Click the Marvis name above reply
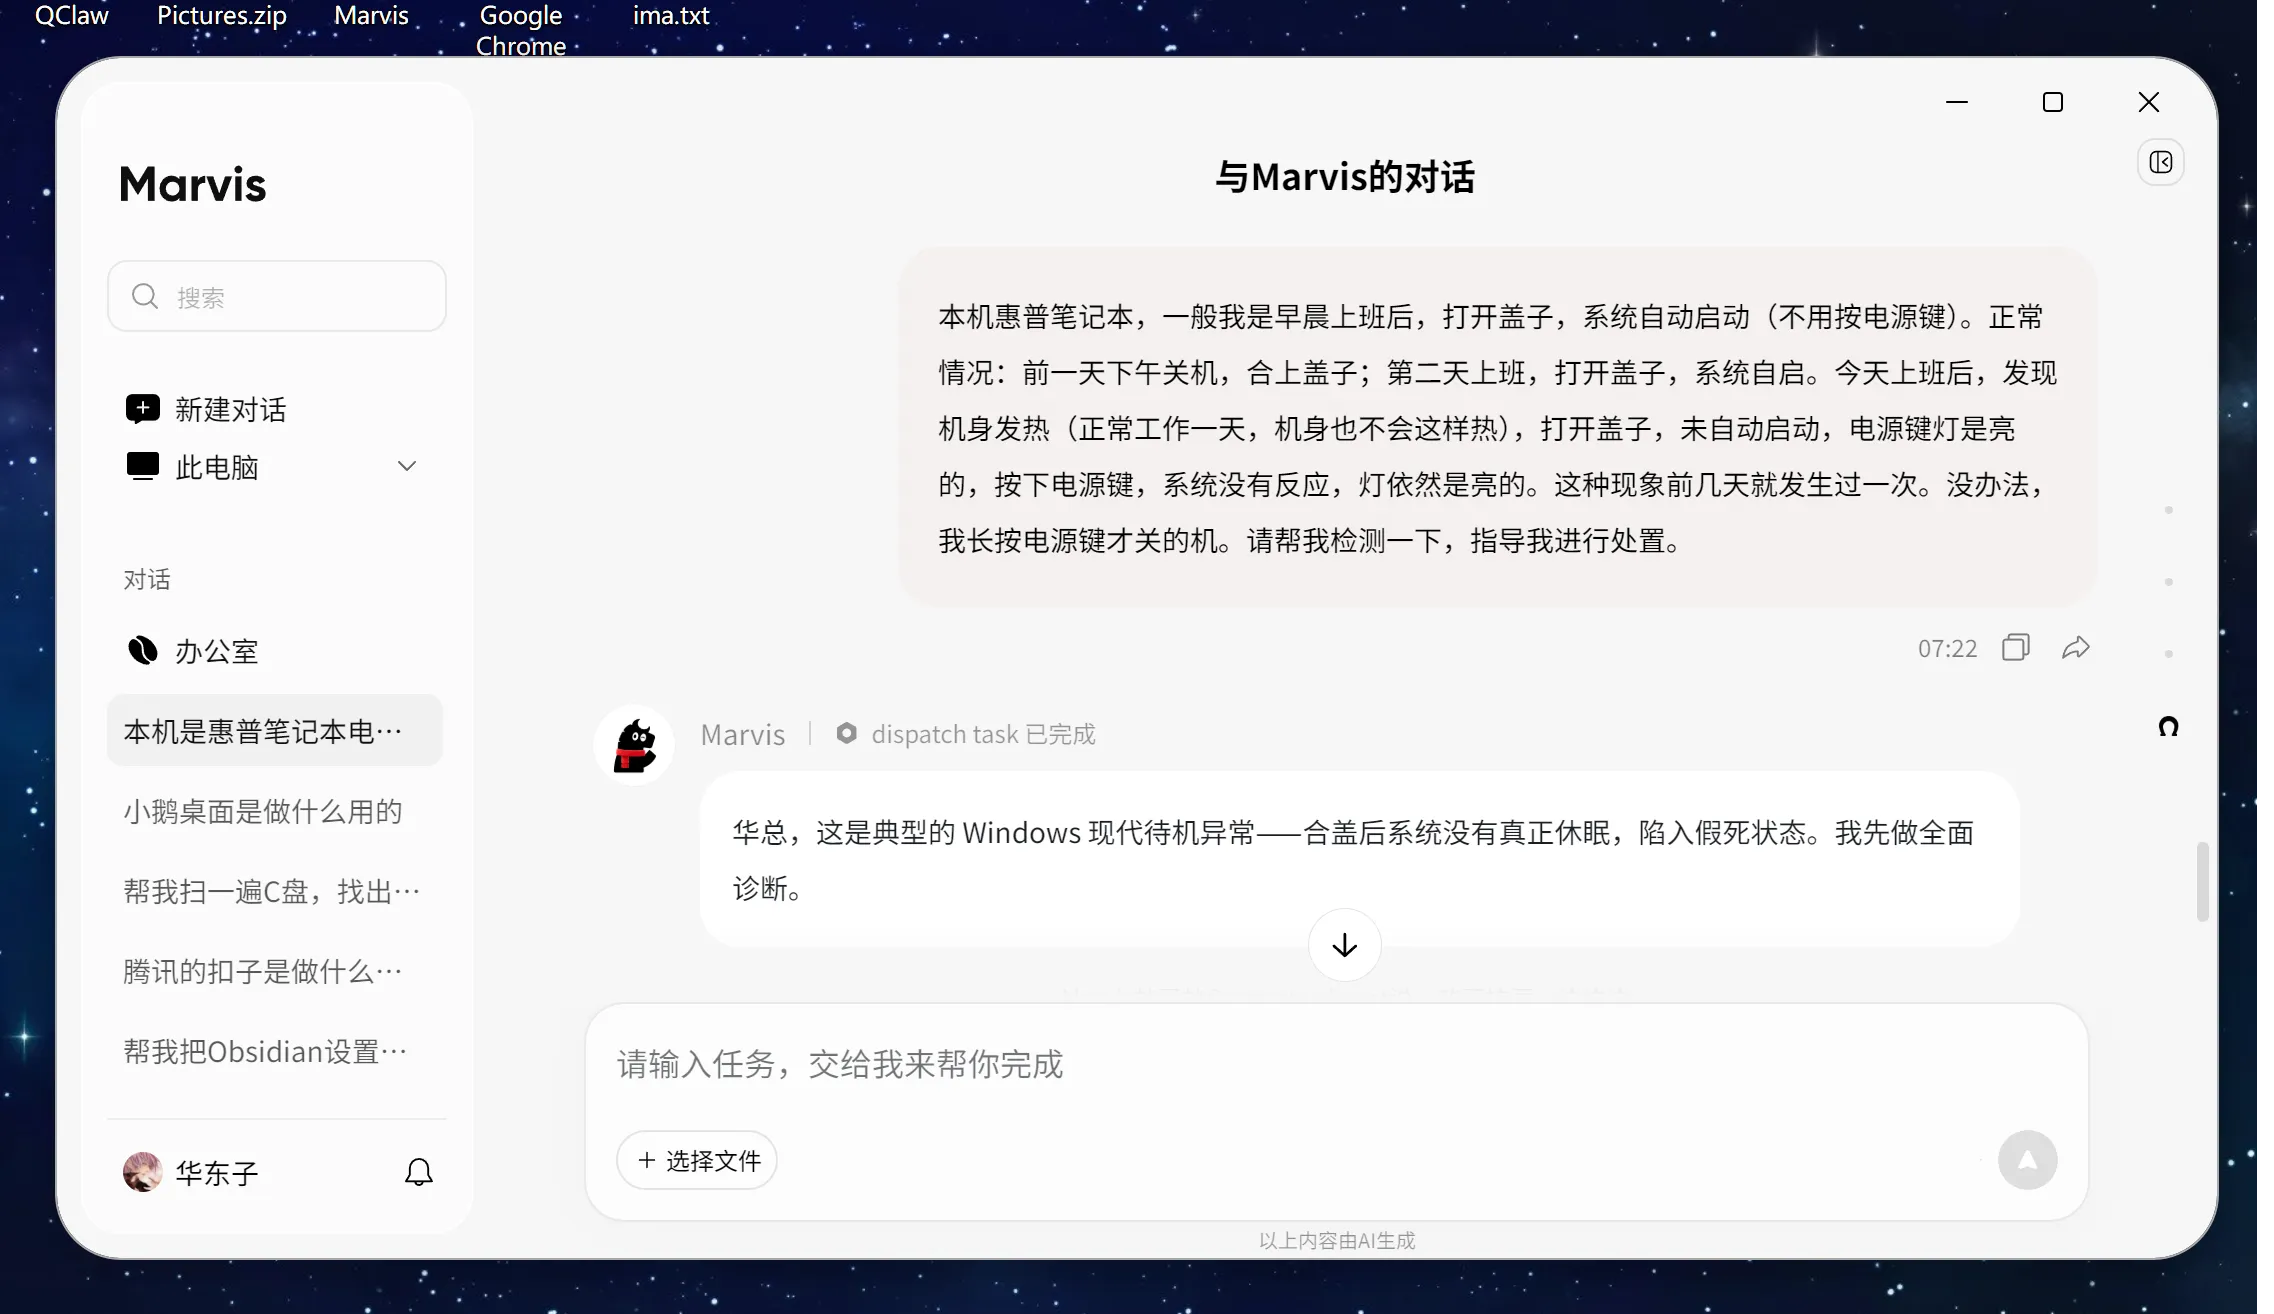 point(743,734)
